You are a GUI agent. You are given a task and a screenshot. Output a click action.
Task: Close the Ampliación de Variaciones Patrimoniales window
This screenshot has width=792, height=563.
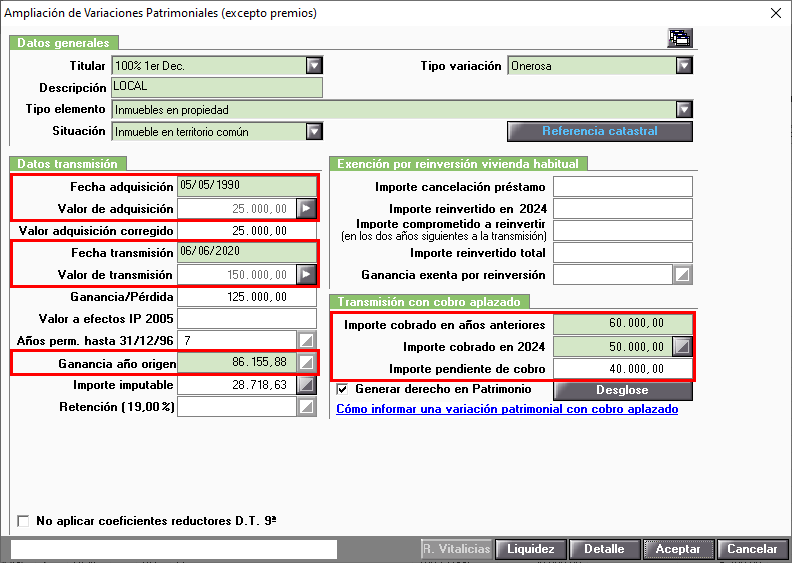click(x=776, y=13)
